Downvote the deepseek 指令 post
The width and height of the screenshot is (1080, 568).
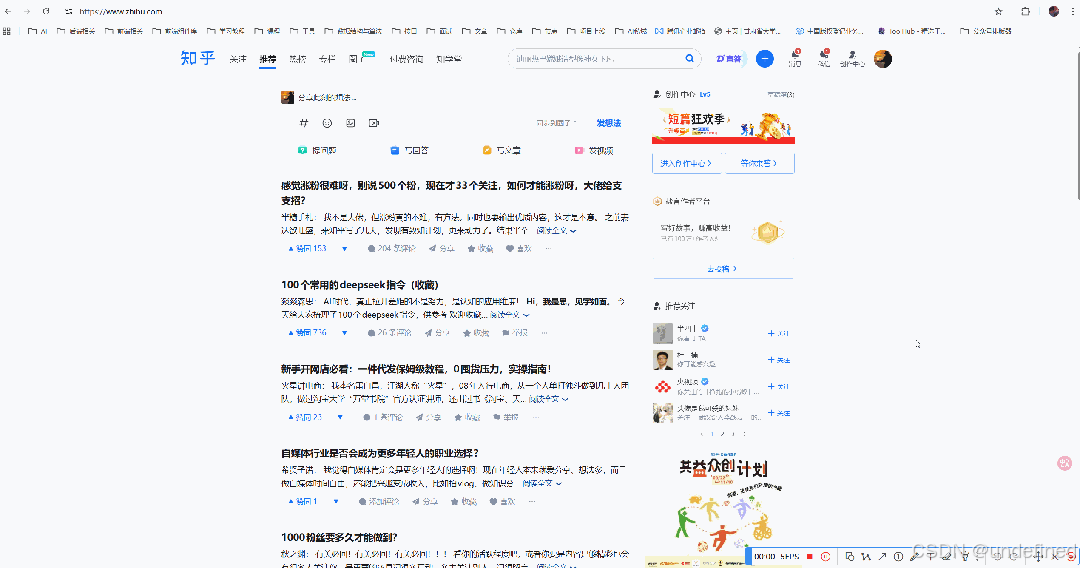(x=344, y=333)
